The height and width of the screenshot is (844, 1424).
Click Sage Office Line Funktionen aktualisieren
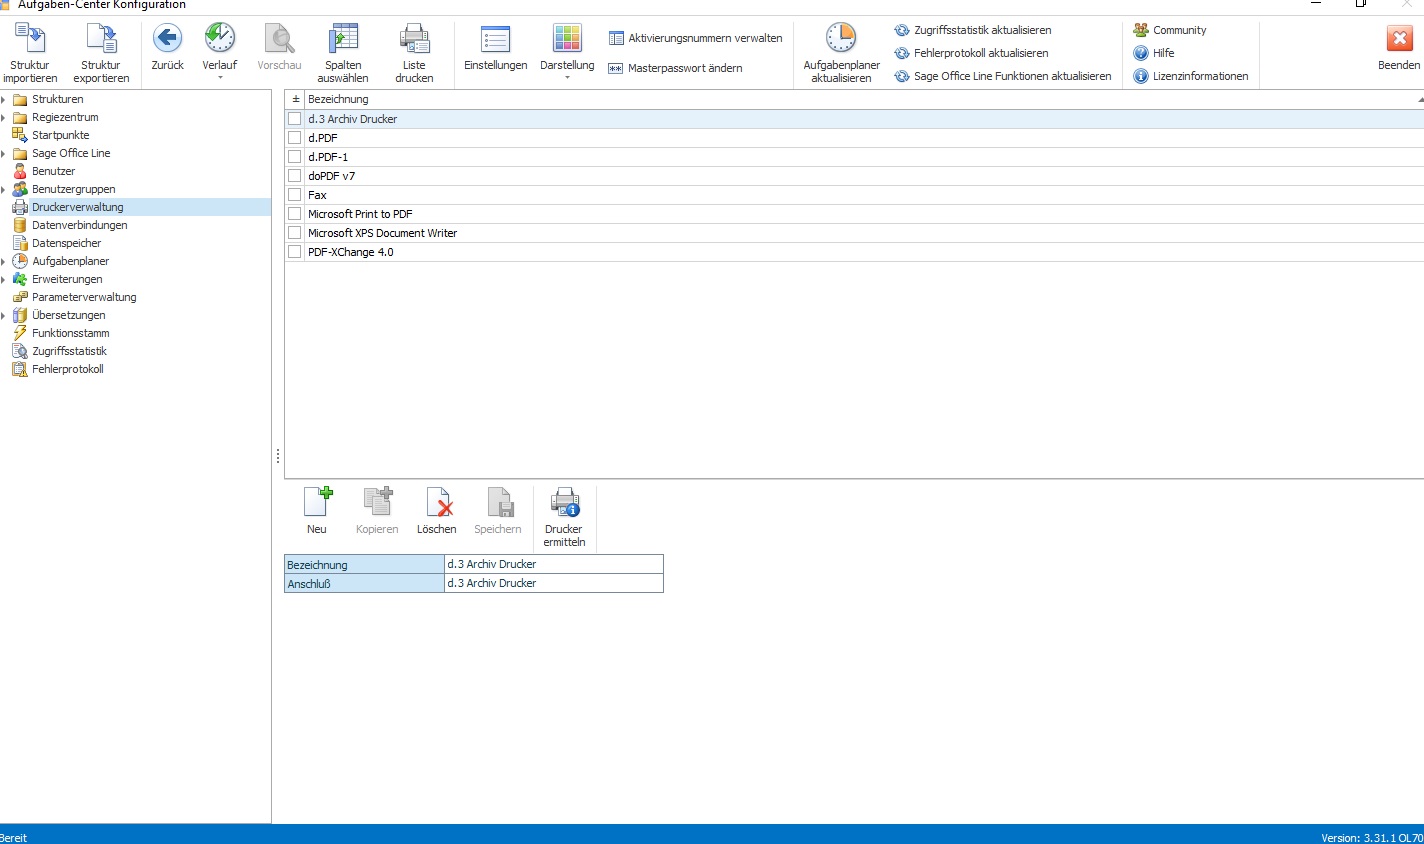click(x=1002, y=76)
